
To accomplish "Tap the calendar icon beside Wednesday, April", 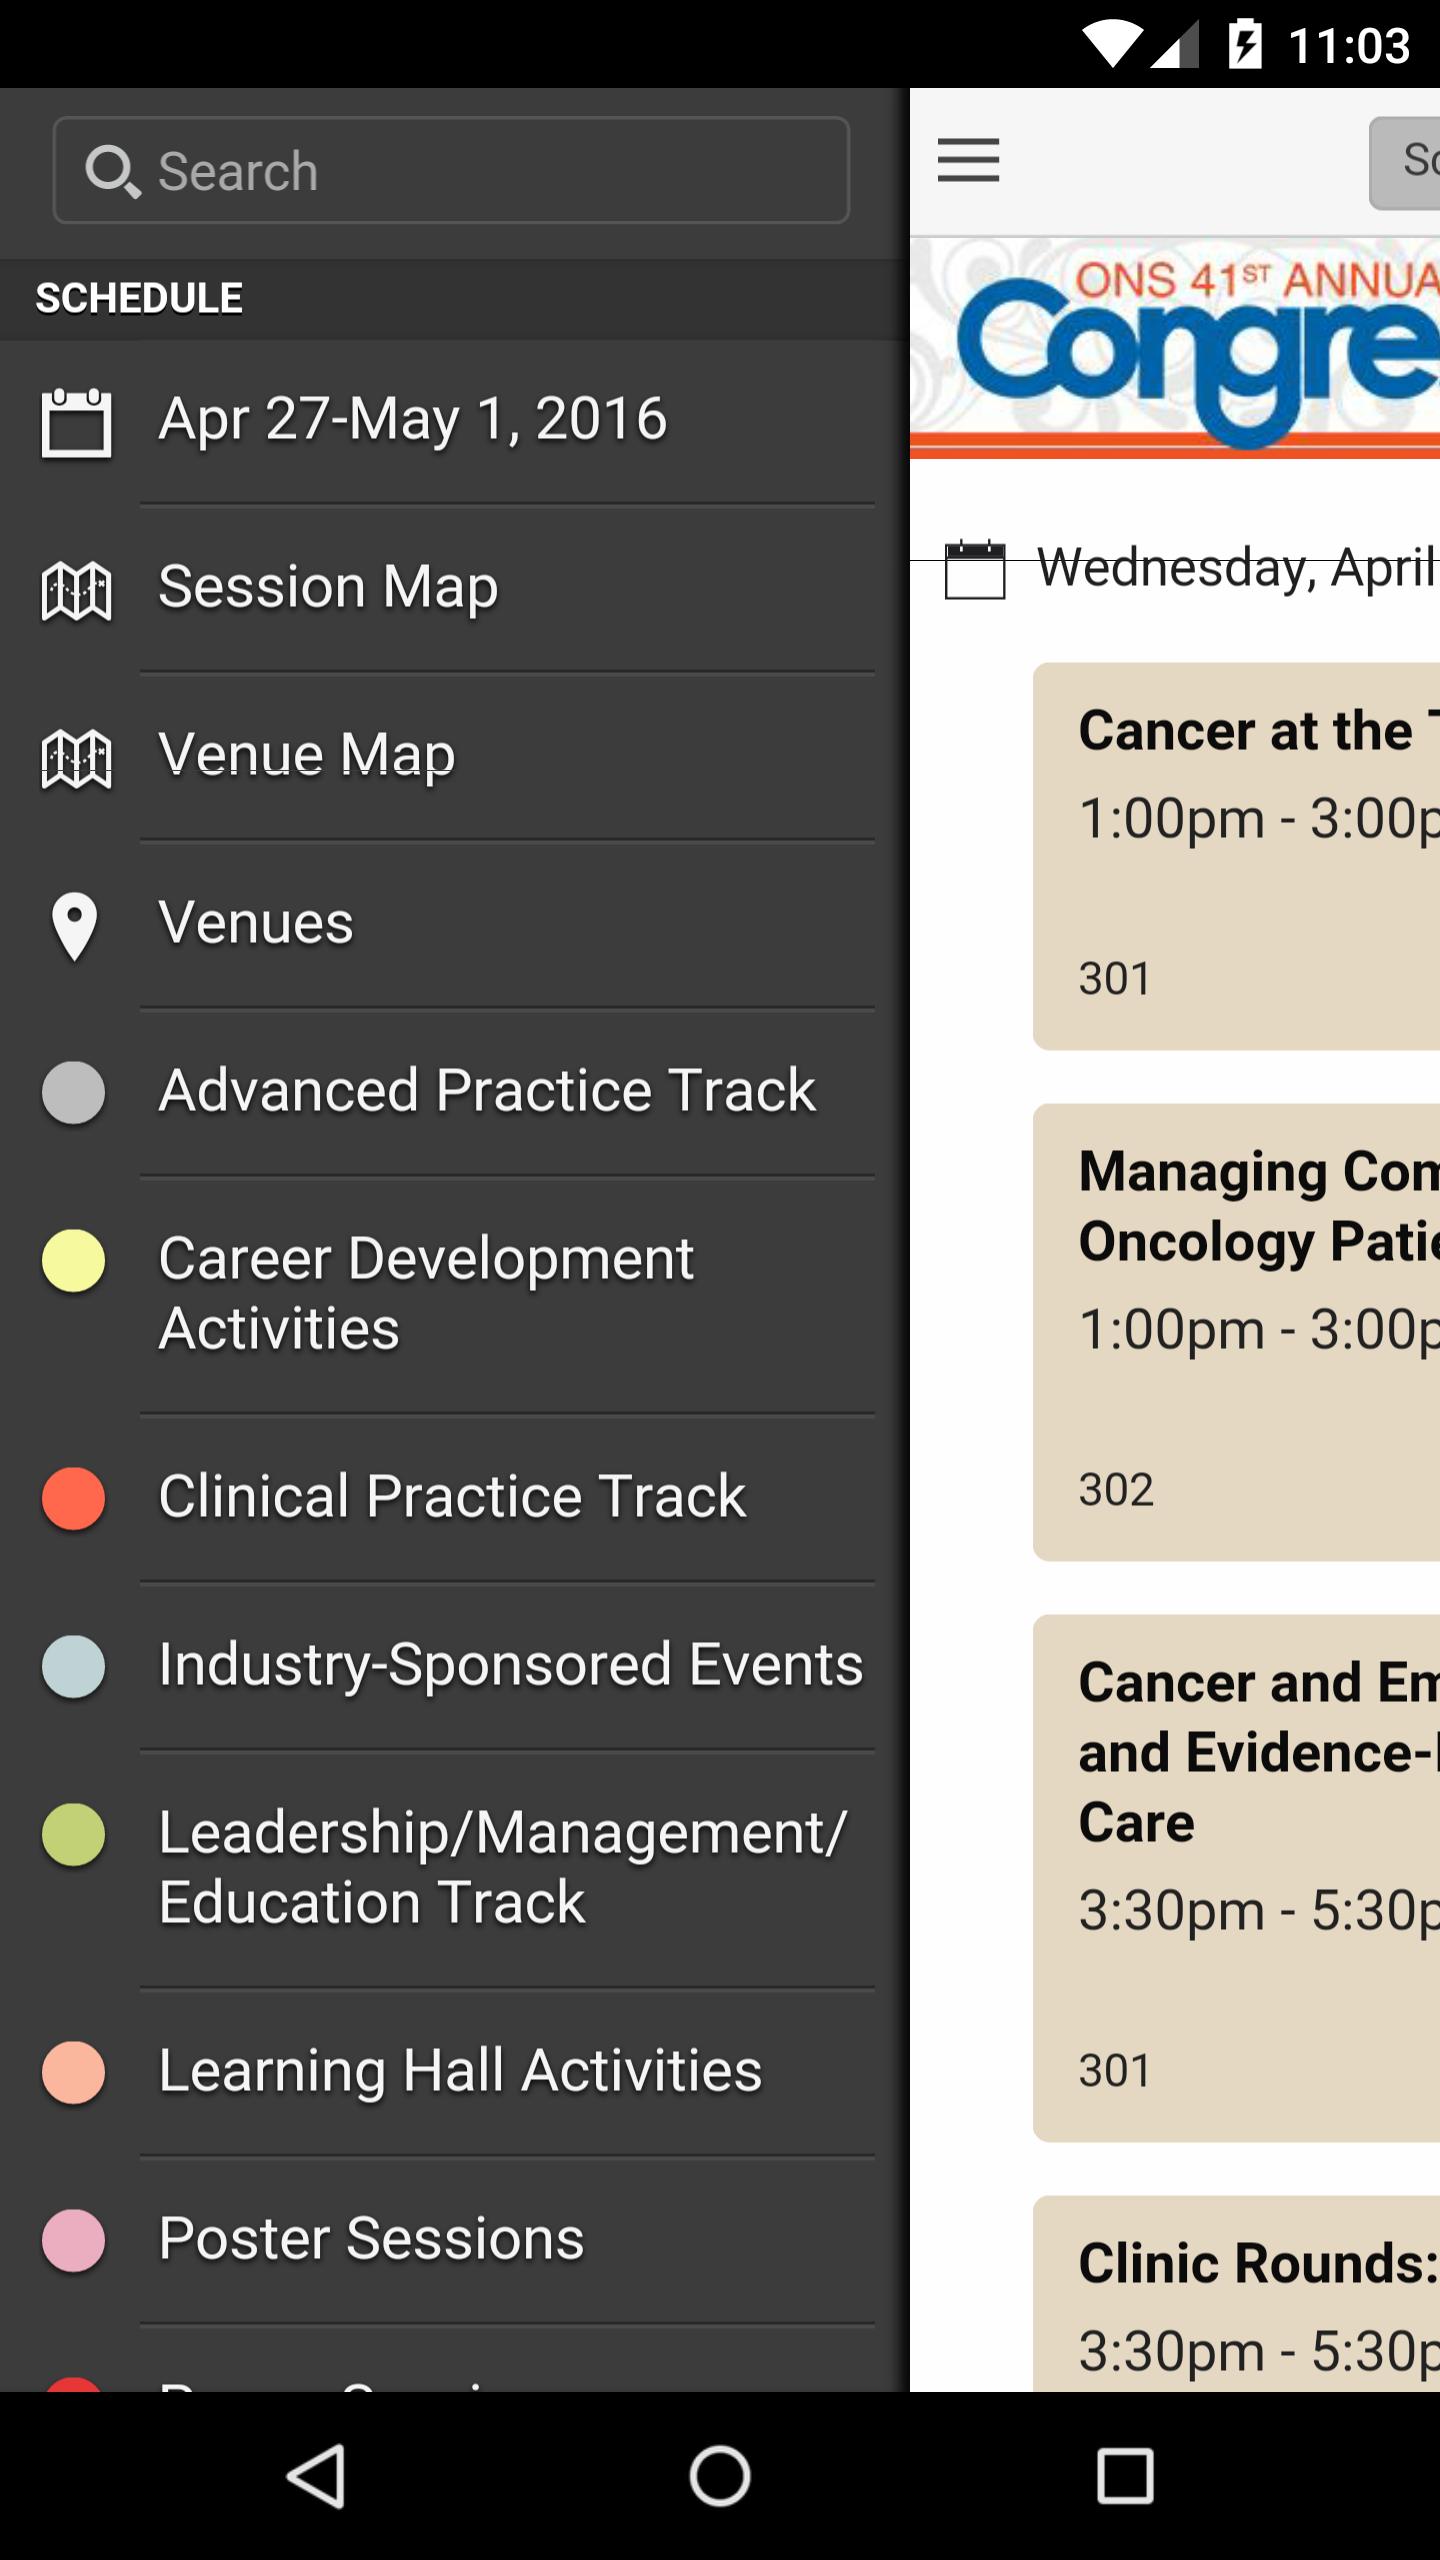I will point(975,569).
